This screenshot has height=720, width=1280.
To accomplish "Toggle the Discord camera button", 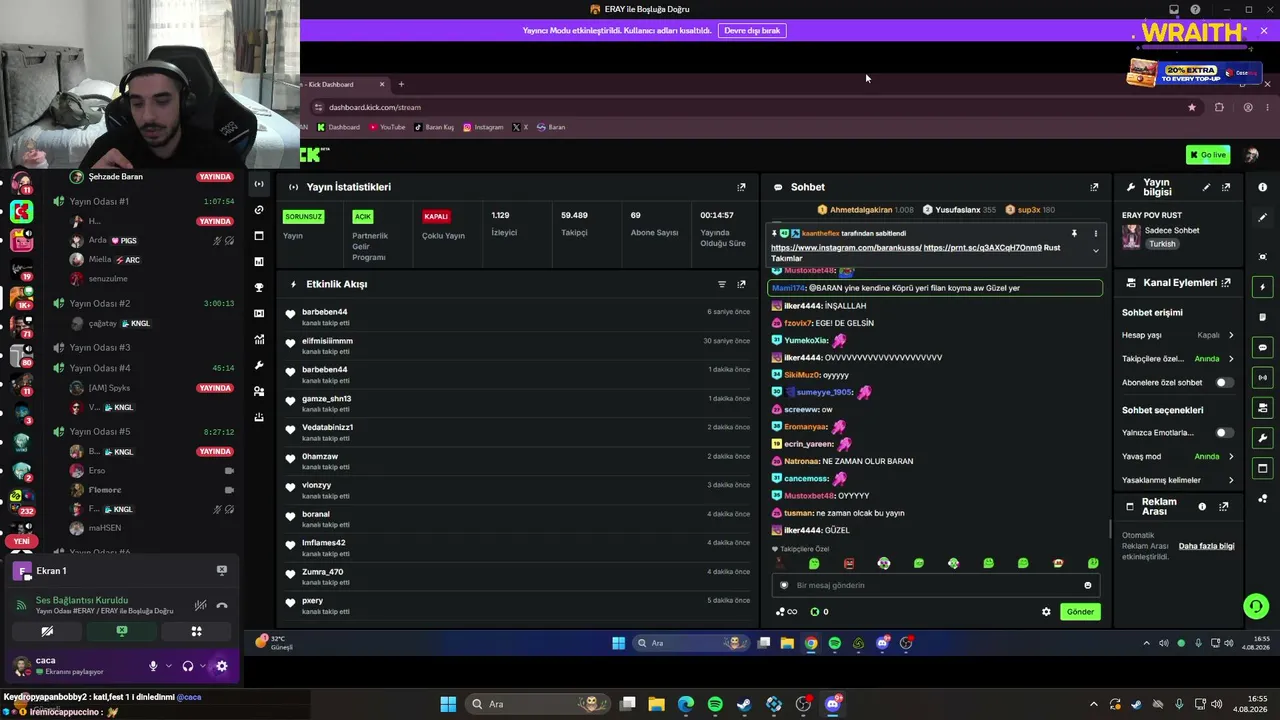I will click(47, 631).
